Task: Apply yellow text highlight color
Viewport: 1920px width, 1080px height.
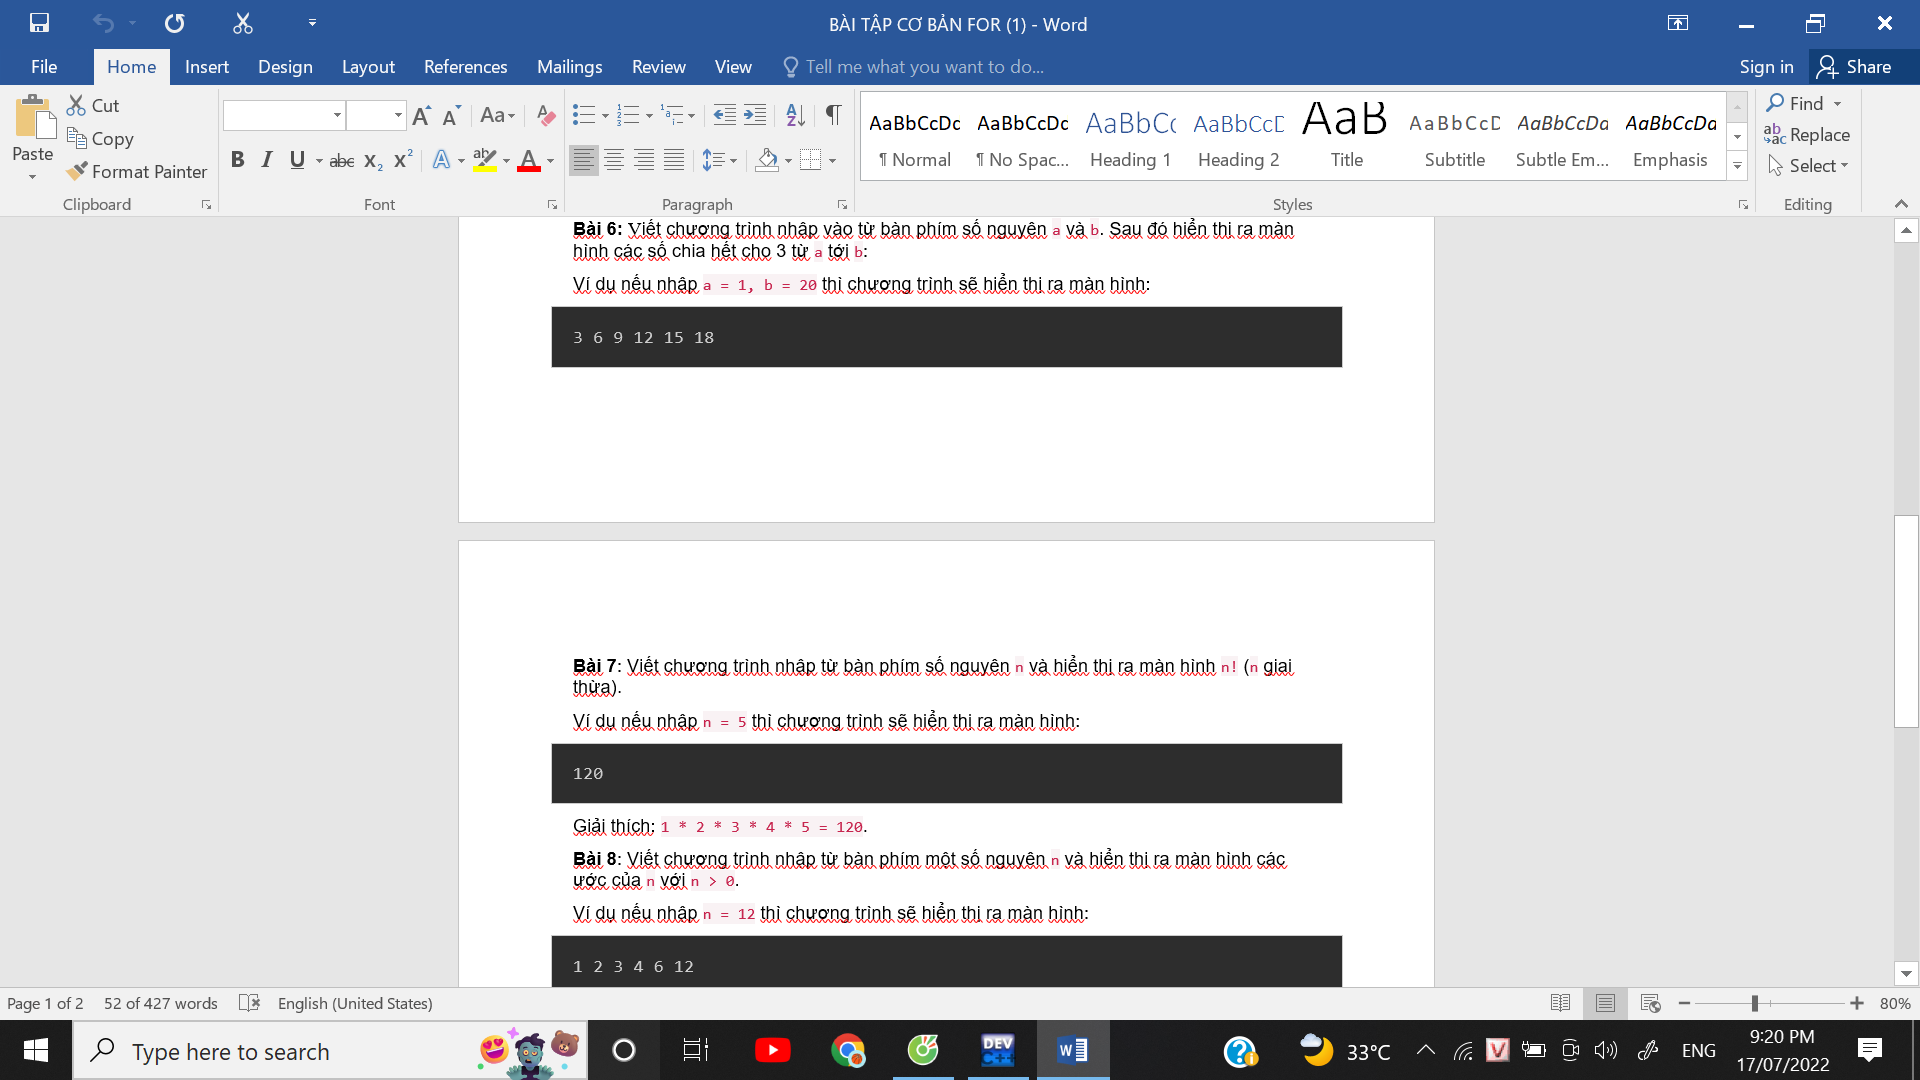Action: coord(485,160)
